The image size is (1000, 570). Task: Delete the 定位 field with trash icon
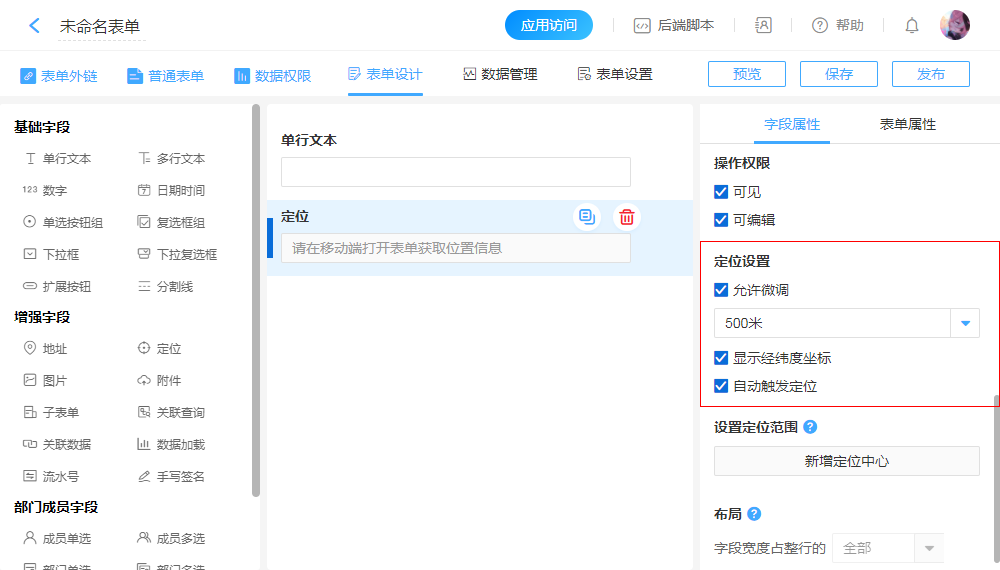click(627, 217)
